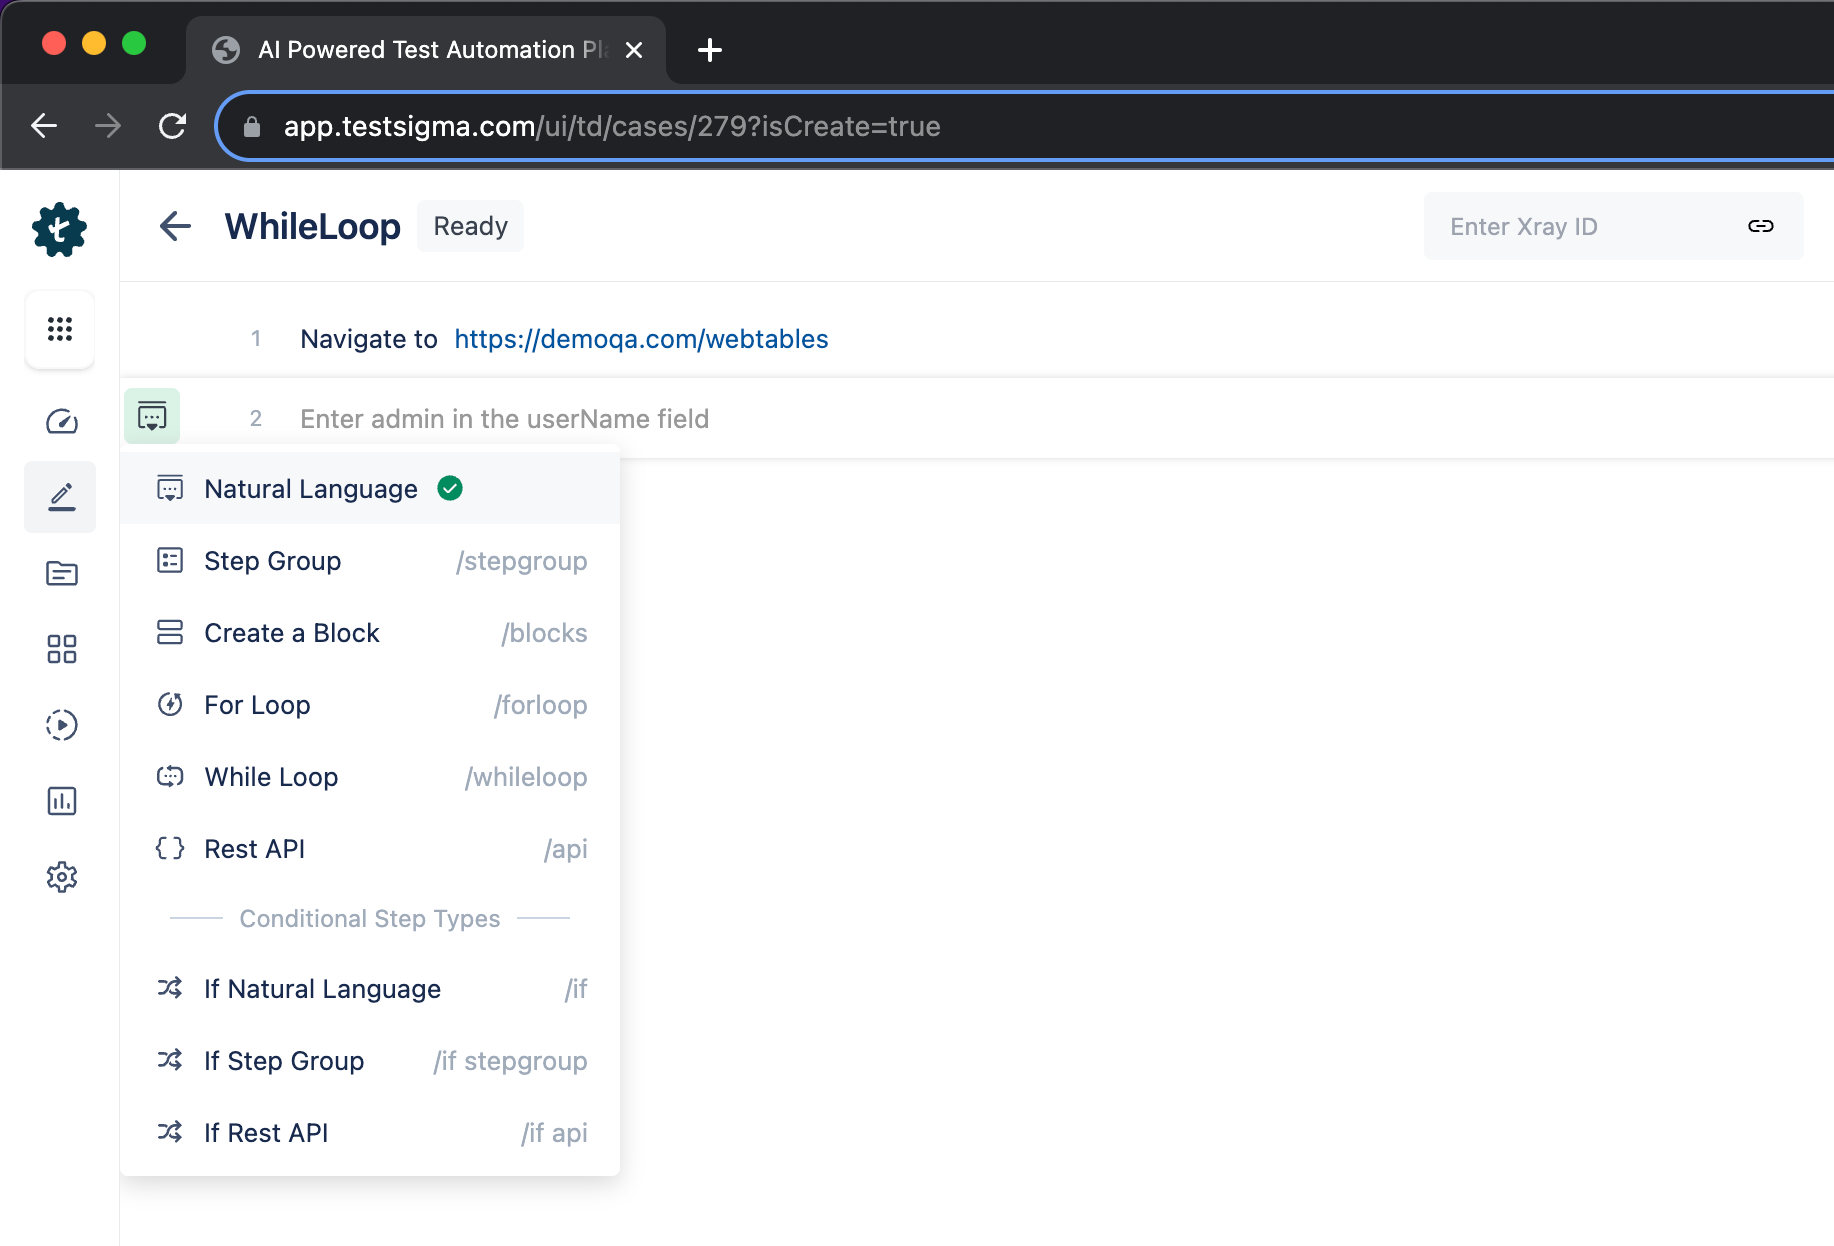Click the Testsigma gear logo
The width and height of the screenshot is (1834, 1246).
(60, 230)
